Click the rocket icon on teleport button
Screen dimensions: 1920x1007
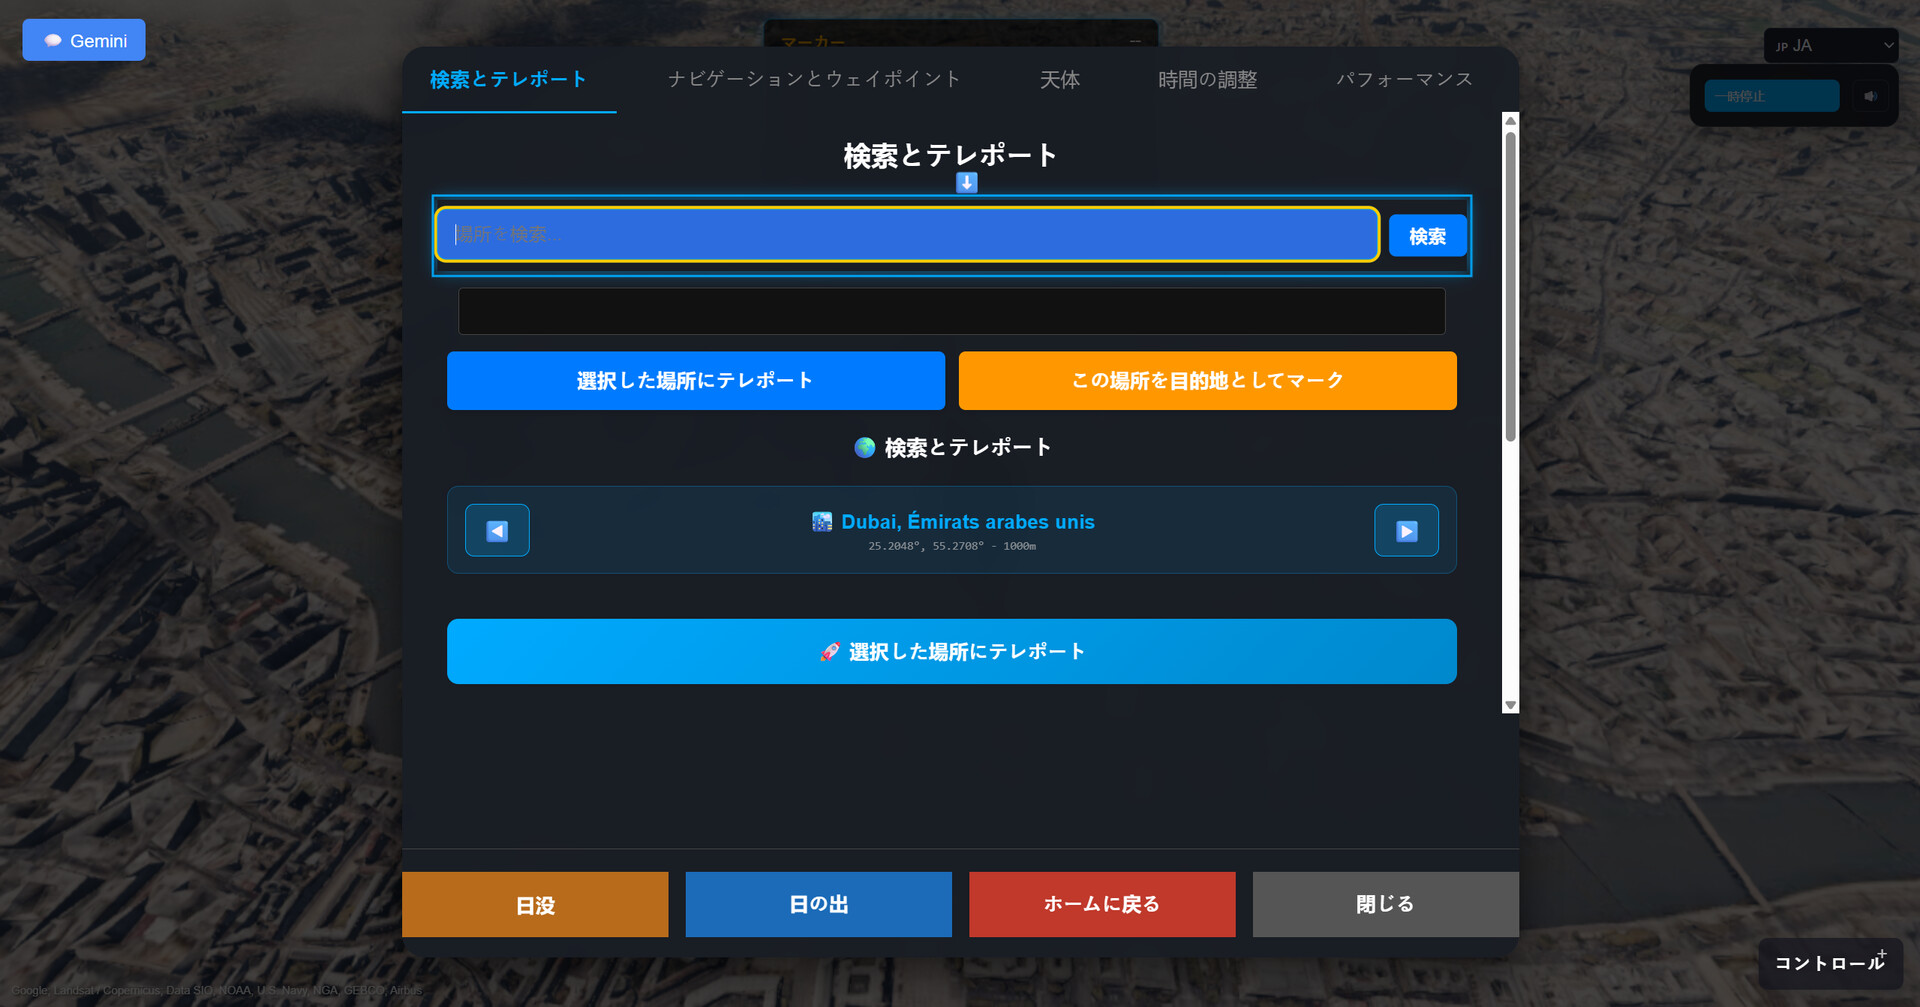click(x=829, y=652)
